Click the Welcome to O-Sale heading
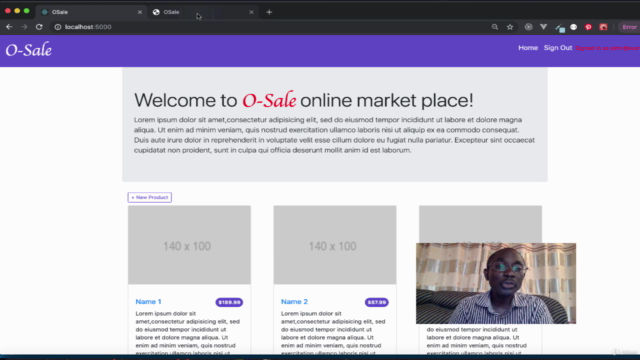This screenshot has height=360, width=640. (x=304, y=100)
